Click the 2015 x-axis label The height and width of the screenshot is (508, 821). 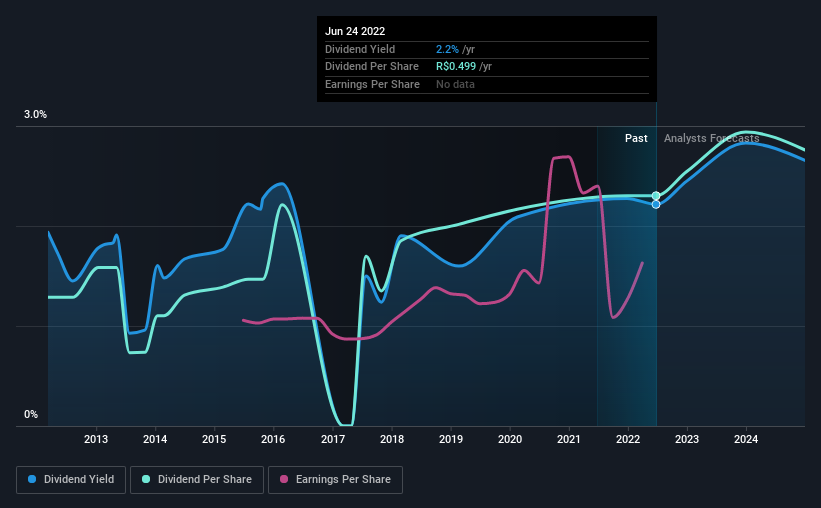pyautogui.click(x=214, y=439)
